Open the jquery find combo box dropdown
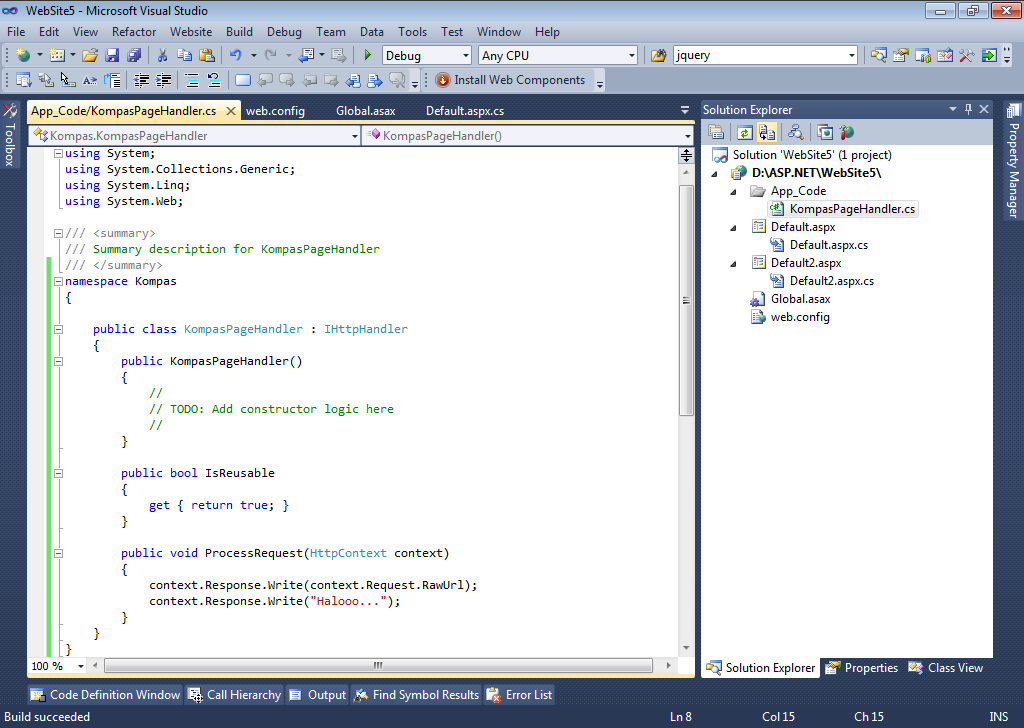Screen dimensions: 1024x728 (x=852, y=55)
